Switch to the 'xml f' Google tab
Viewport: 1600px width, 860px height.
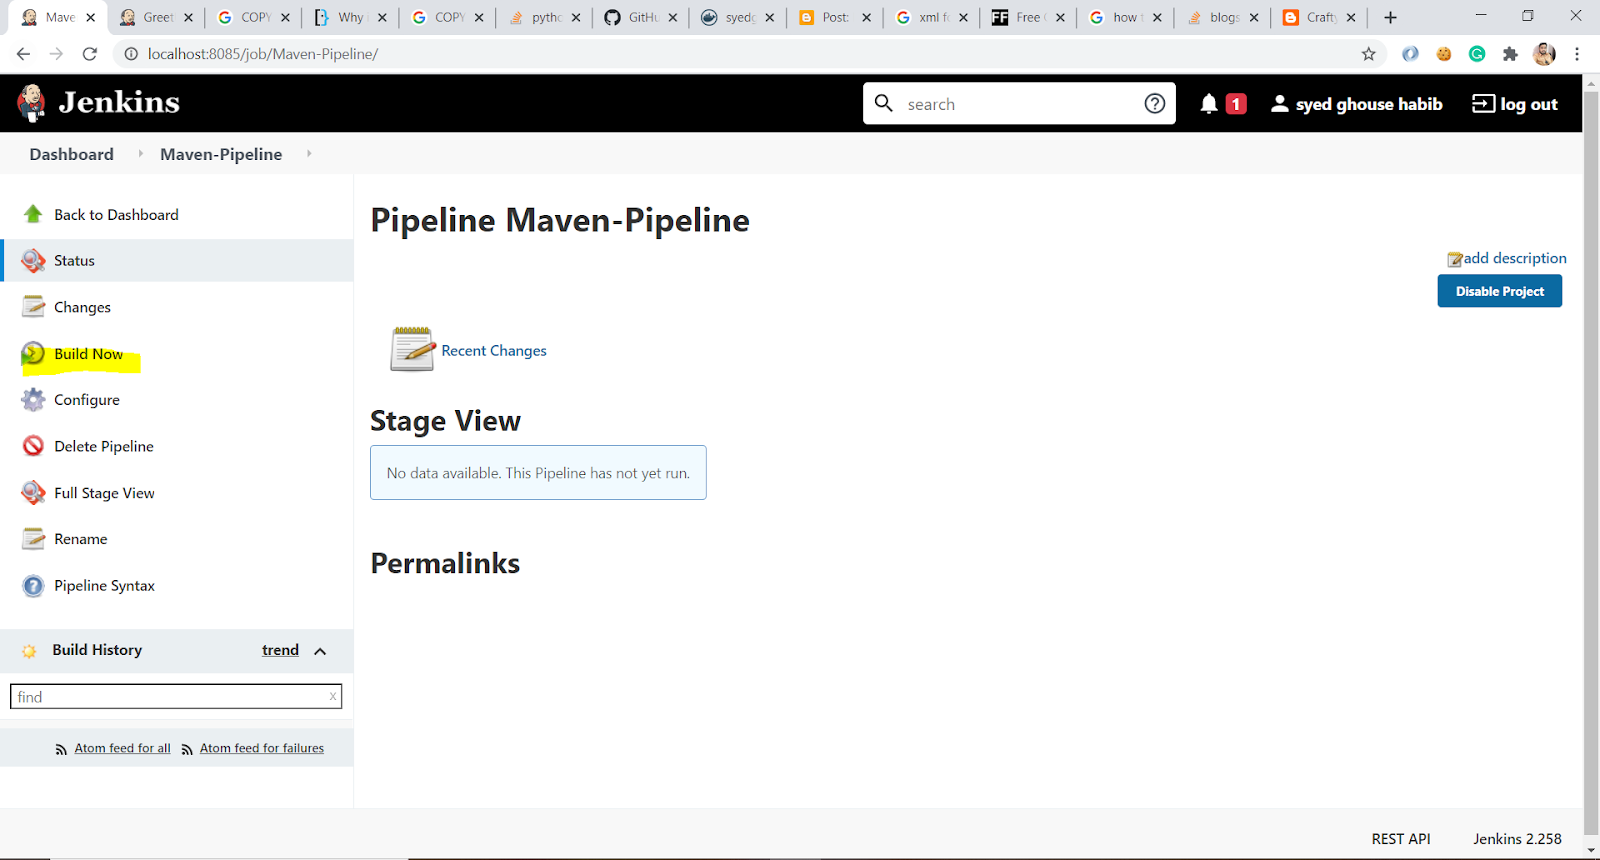click(931, 17)
